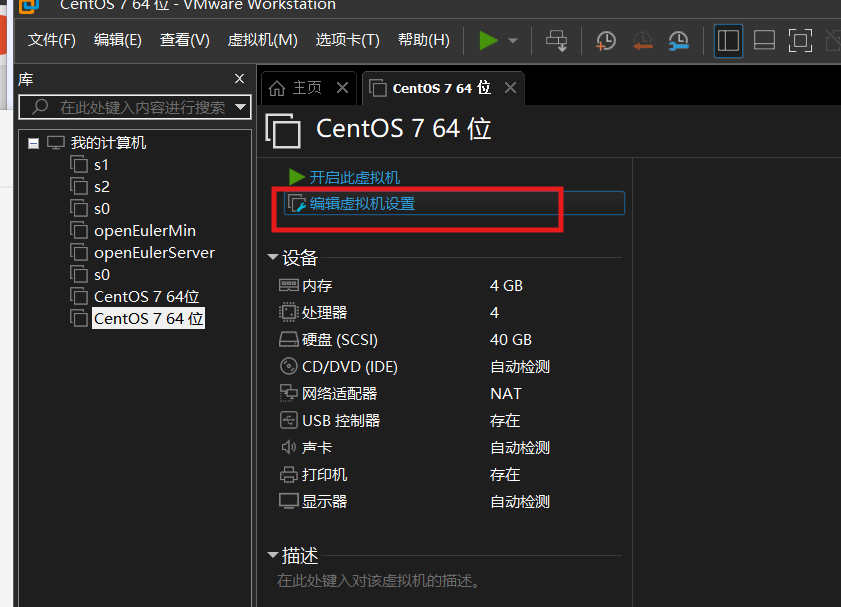
Task: Click the send Ctrl+Alt+Del toolbar icon
Action: click(x=556, y=41)
